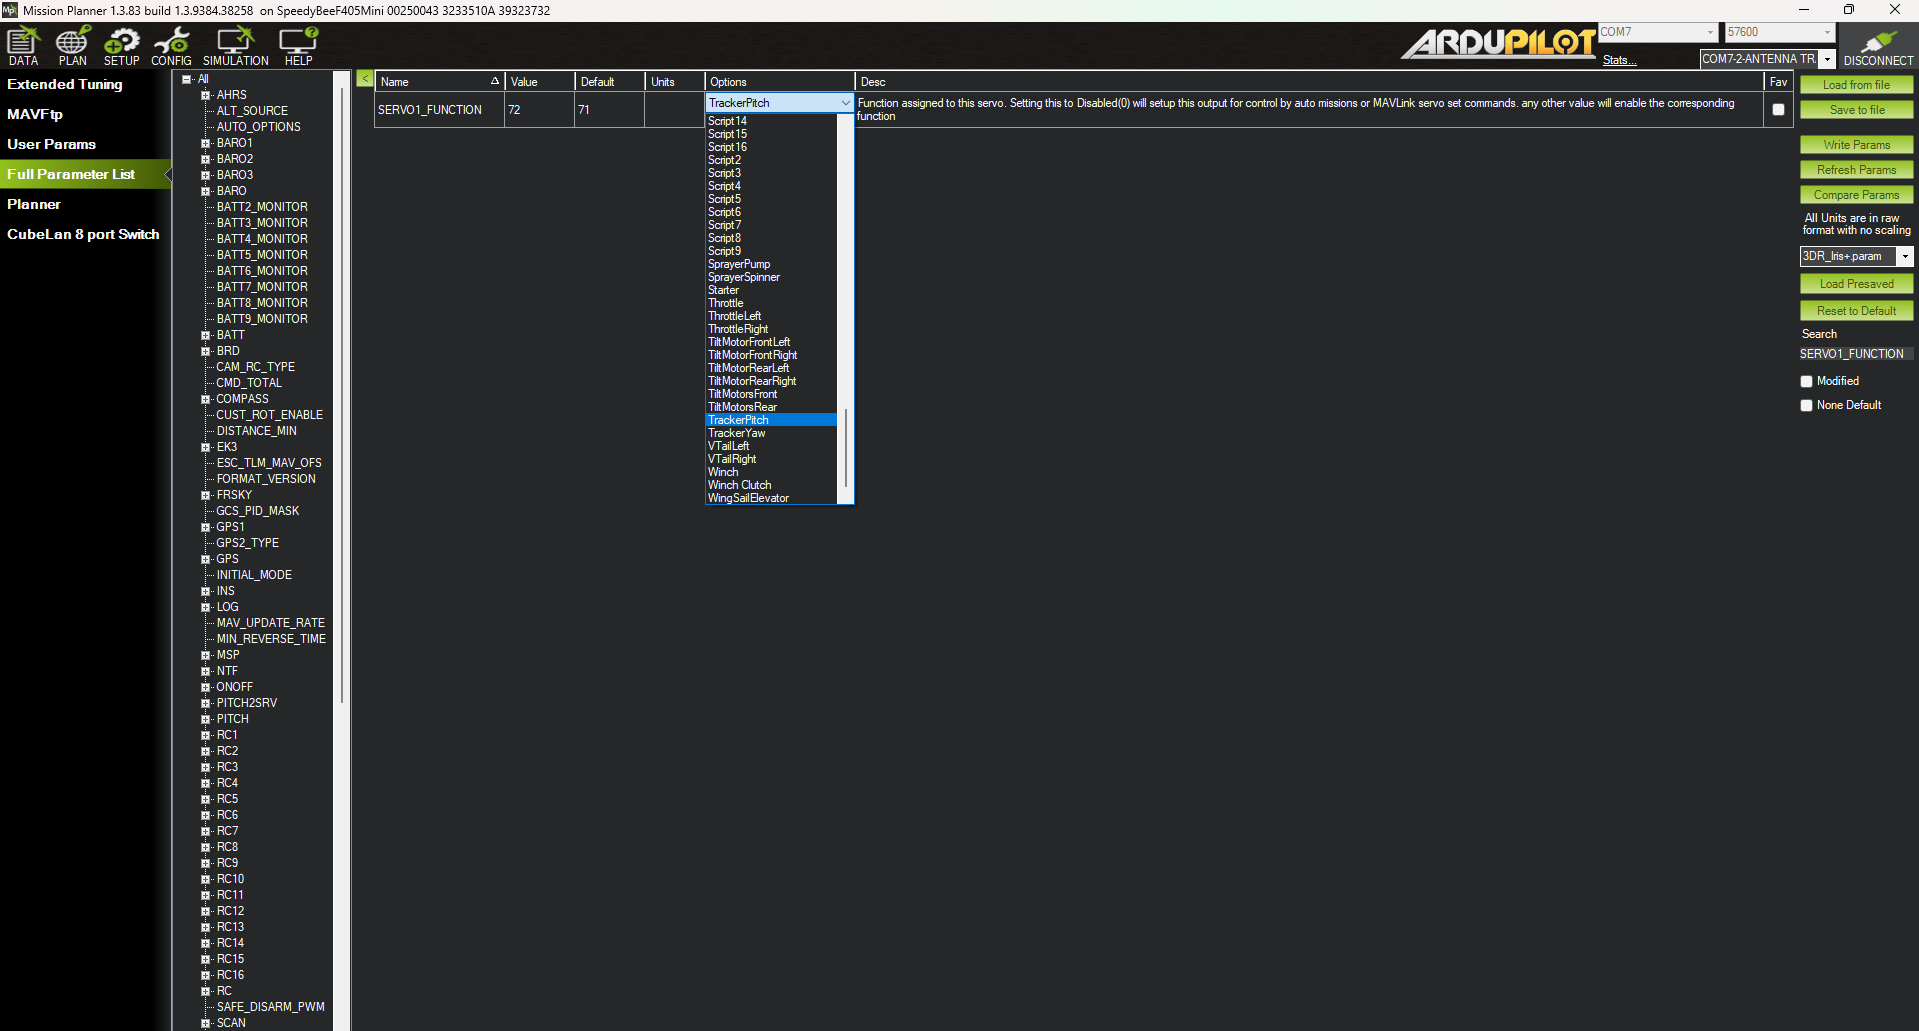Click Save to file button
Viewport: 1919px width, 1031px height.
pos(1856,110)
